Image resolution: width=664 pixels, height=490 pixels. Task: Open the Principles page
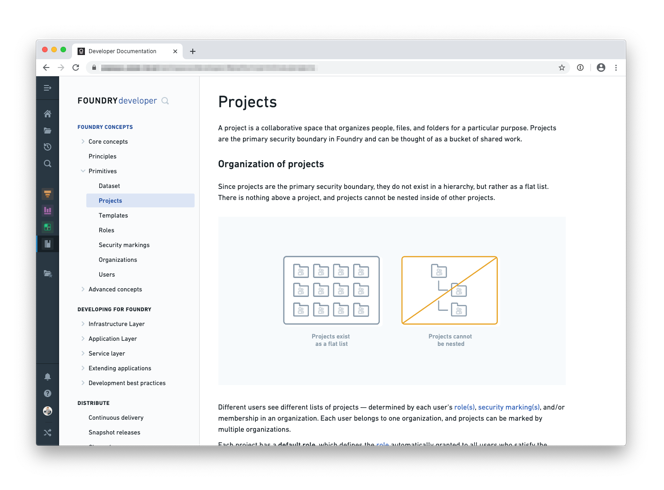[102, 156]
